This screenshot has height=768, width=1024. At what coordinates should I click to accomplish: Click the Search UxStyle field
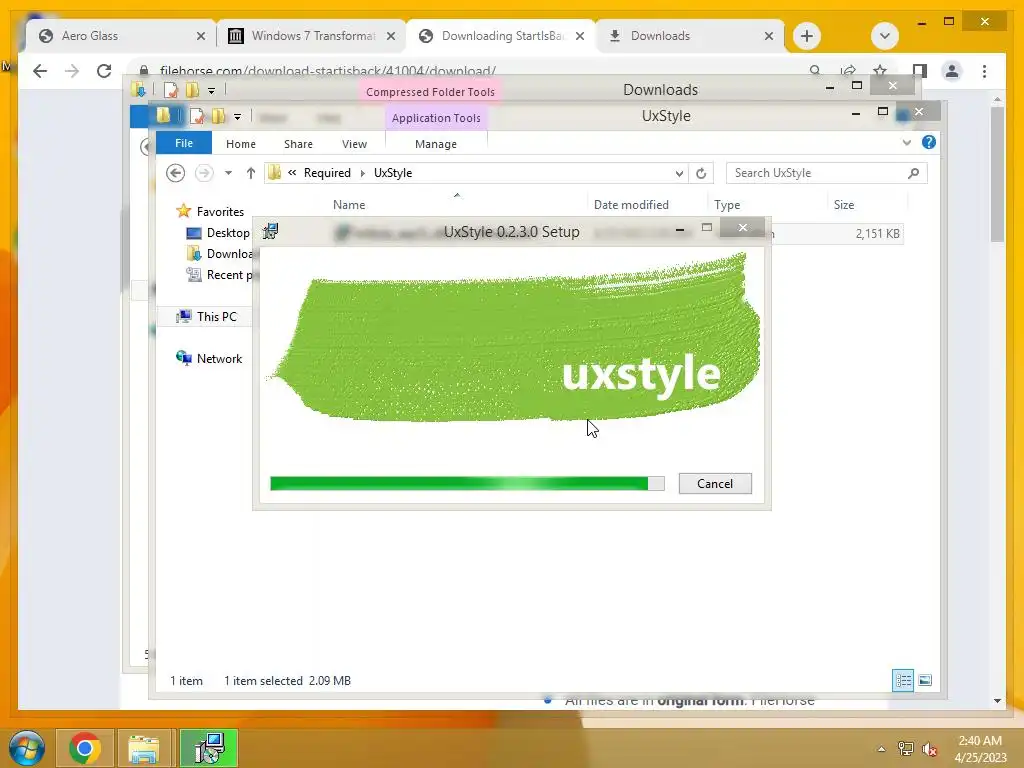coord(826,173)
